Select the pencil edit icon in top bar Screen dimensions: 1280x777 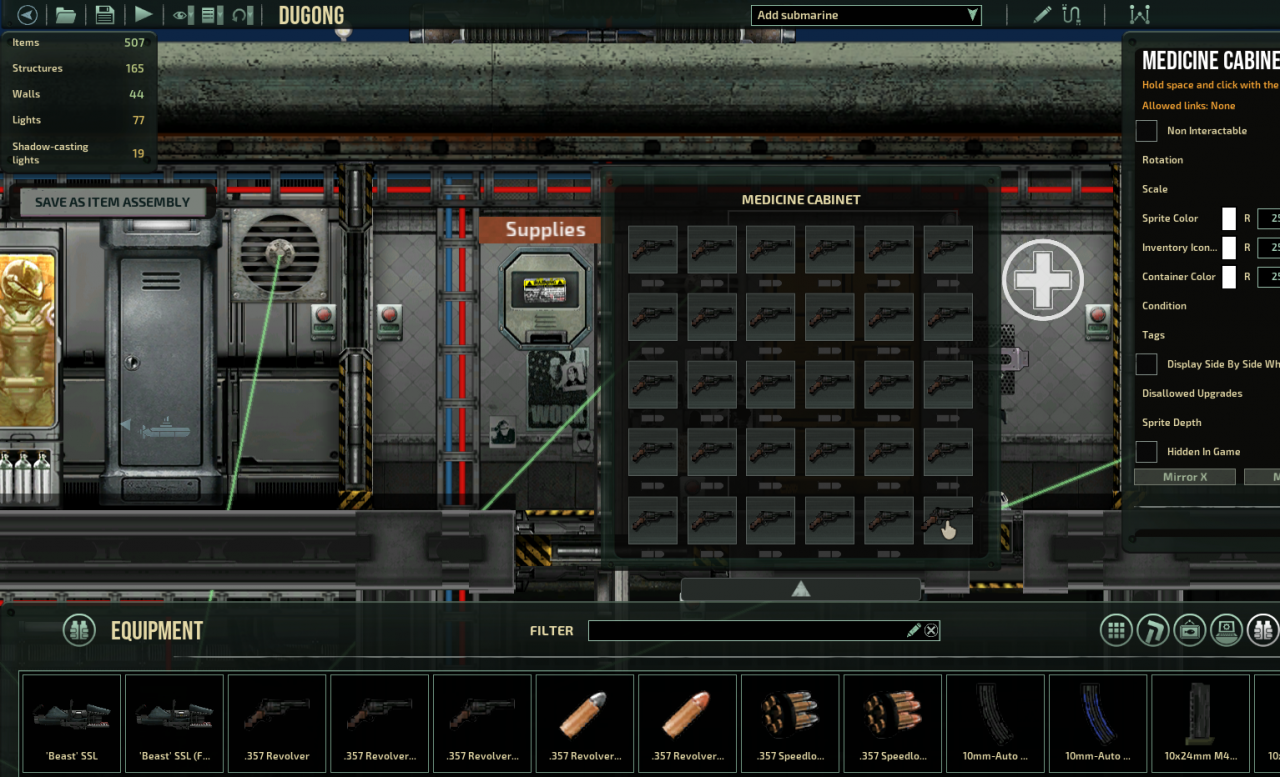coord(1042,15)
